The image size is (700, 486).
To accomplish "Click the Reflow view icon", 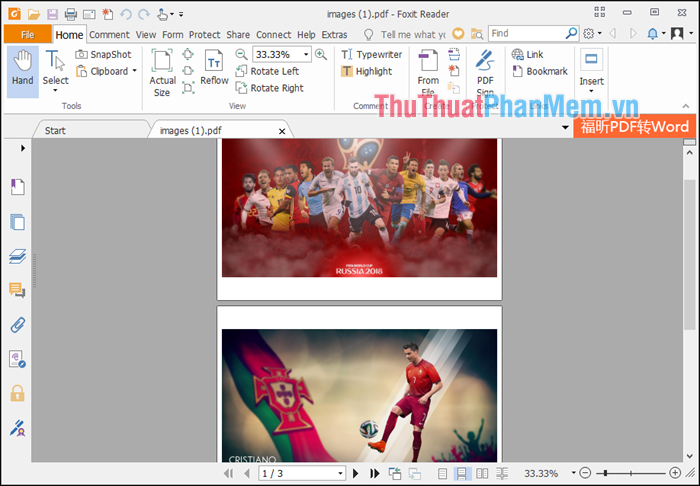I will click(x=214, y=67).
